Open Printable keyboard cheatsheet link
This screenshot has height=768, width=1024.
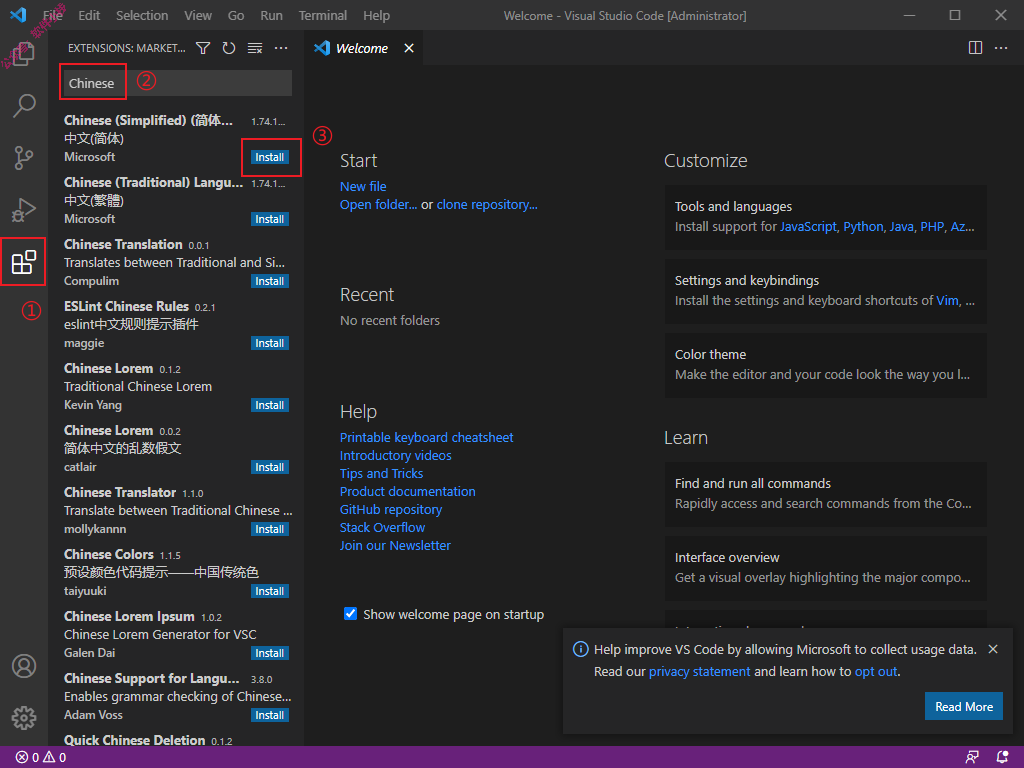pyautogui.click(x=426, y=438)
